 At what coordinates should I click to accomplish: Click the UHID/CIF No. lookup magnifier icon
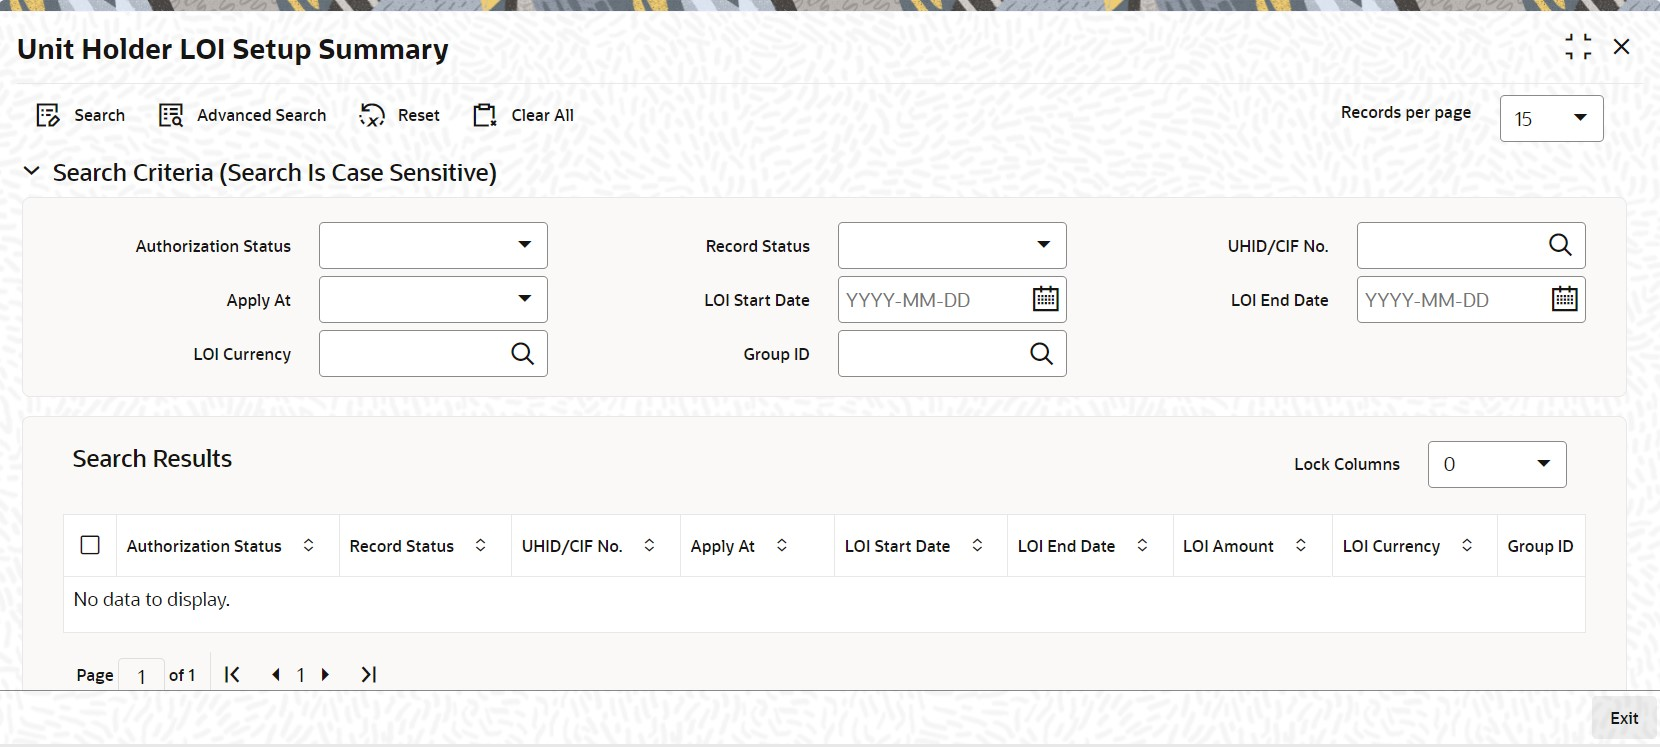tap(1560, 245)
